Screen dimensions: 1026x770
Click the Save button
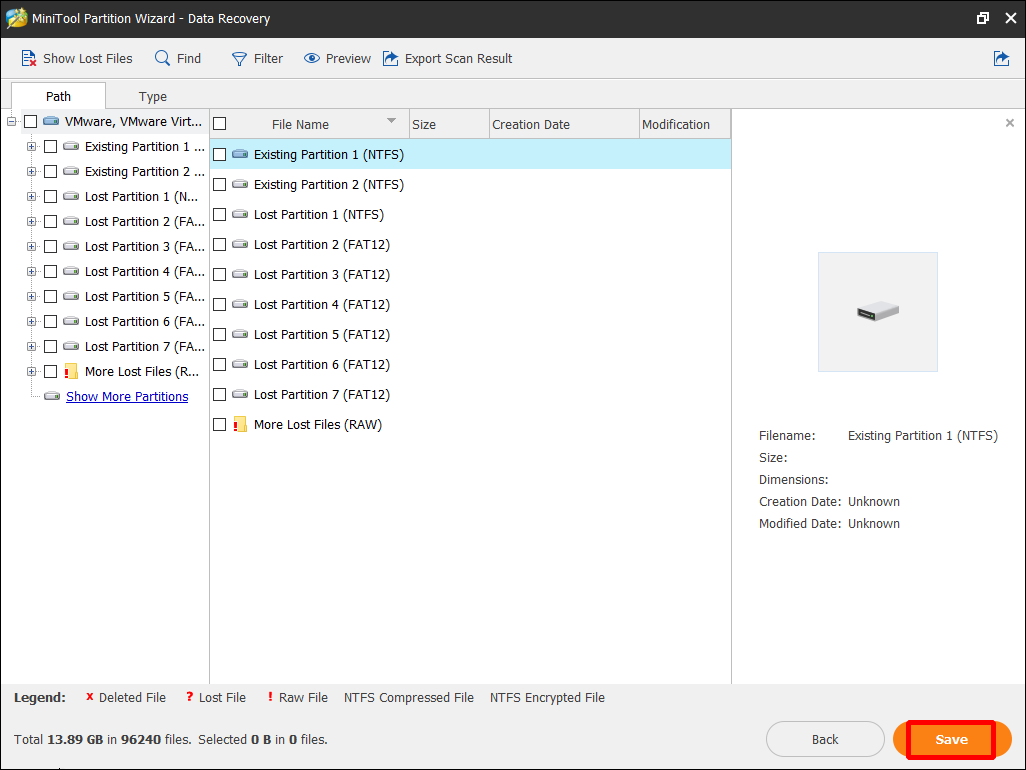[x=952, y=739]
